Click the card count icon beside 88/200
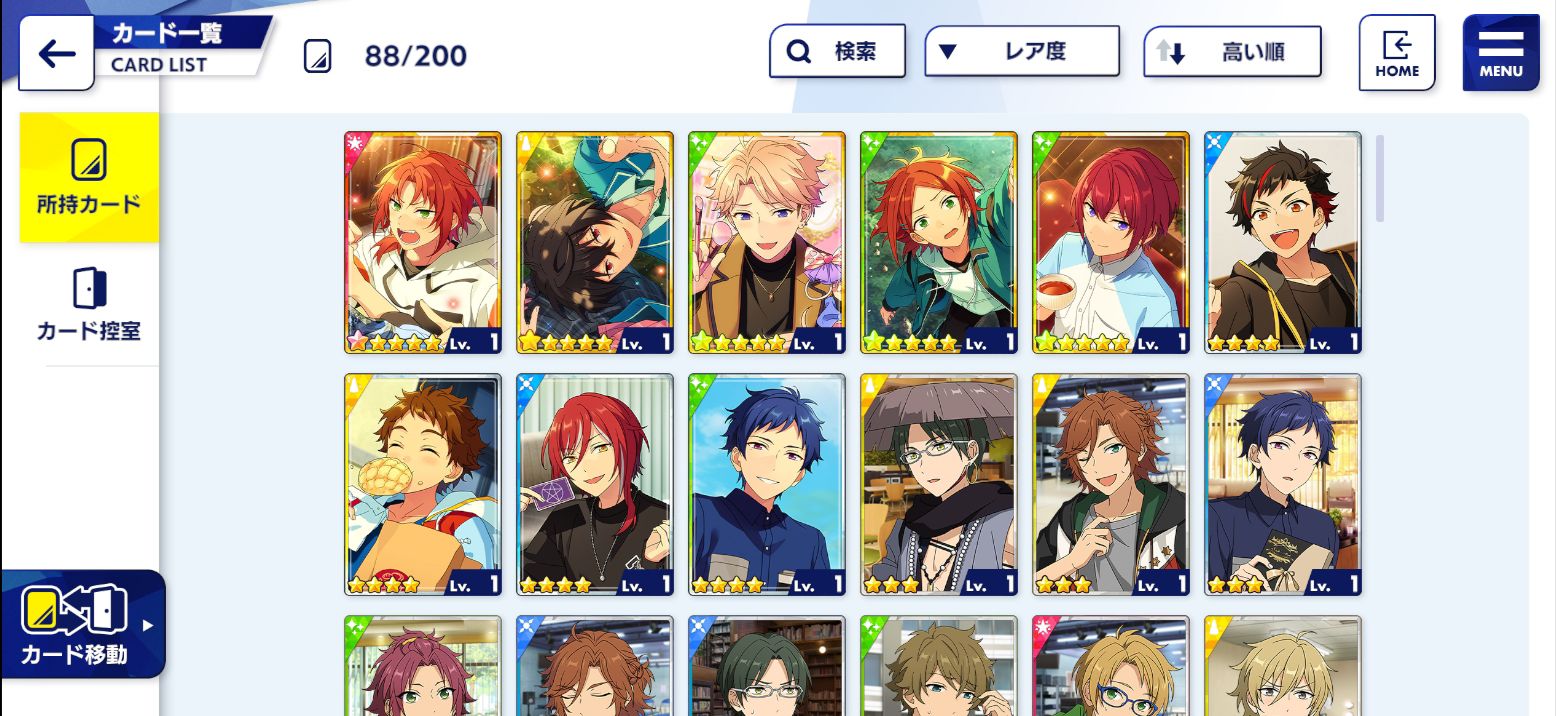The width and height of the screenshot is (1556, 716). click(x=317, y=56)
